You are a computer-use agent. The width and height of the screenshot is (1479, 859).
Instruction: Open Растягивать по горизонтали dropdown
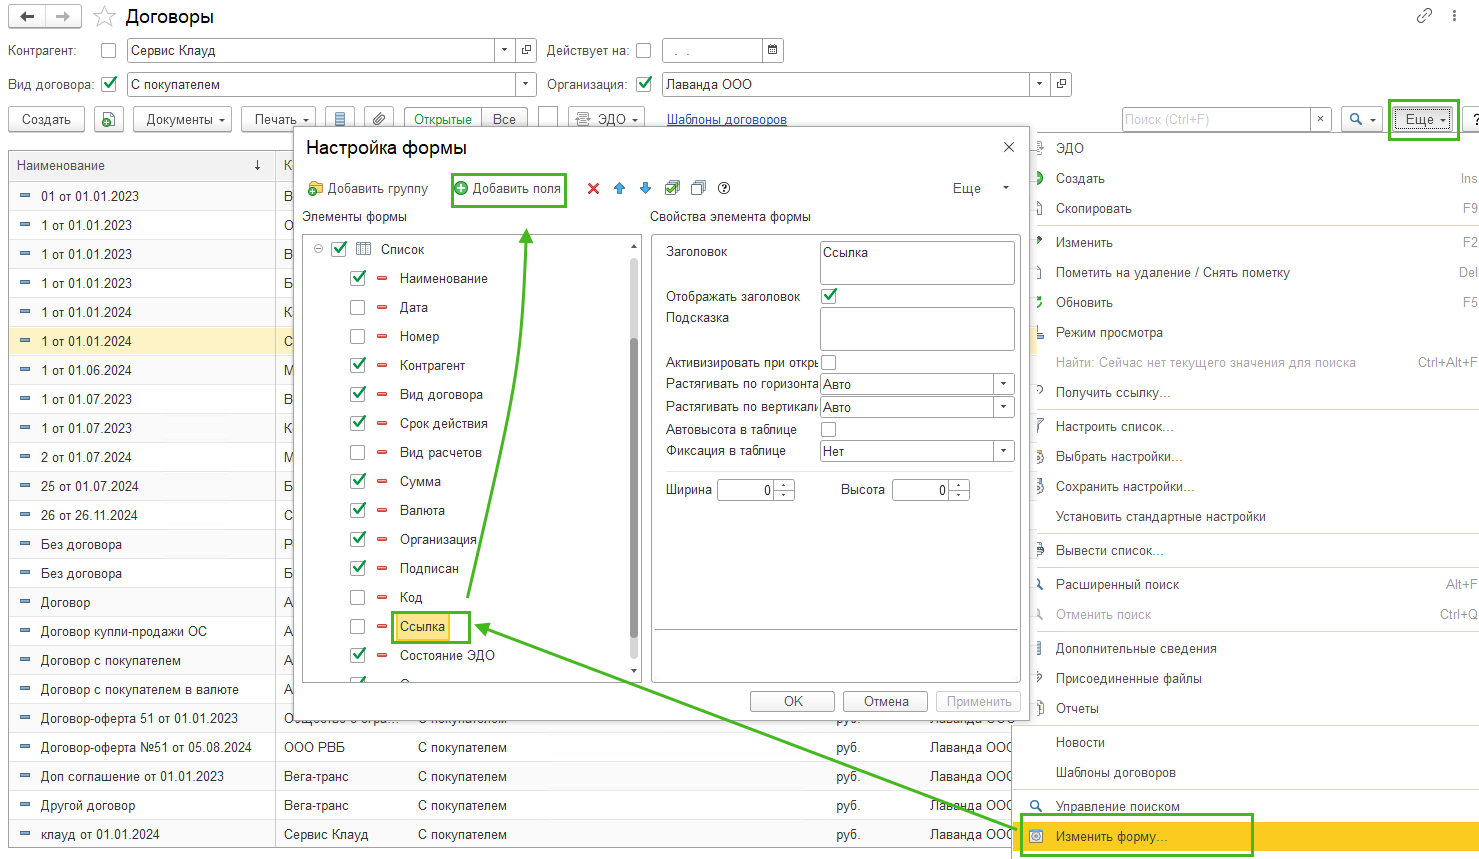tap(1003, 384)
